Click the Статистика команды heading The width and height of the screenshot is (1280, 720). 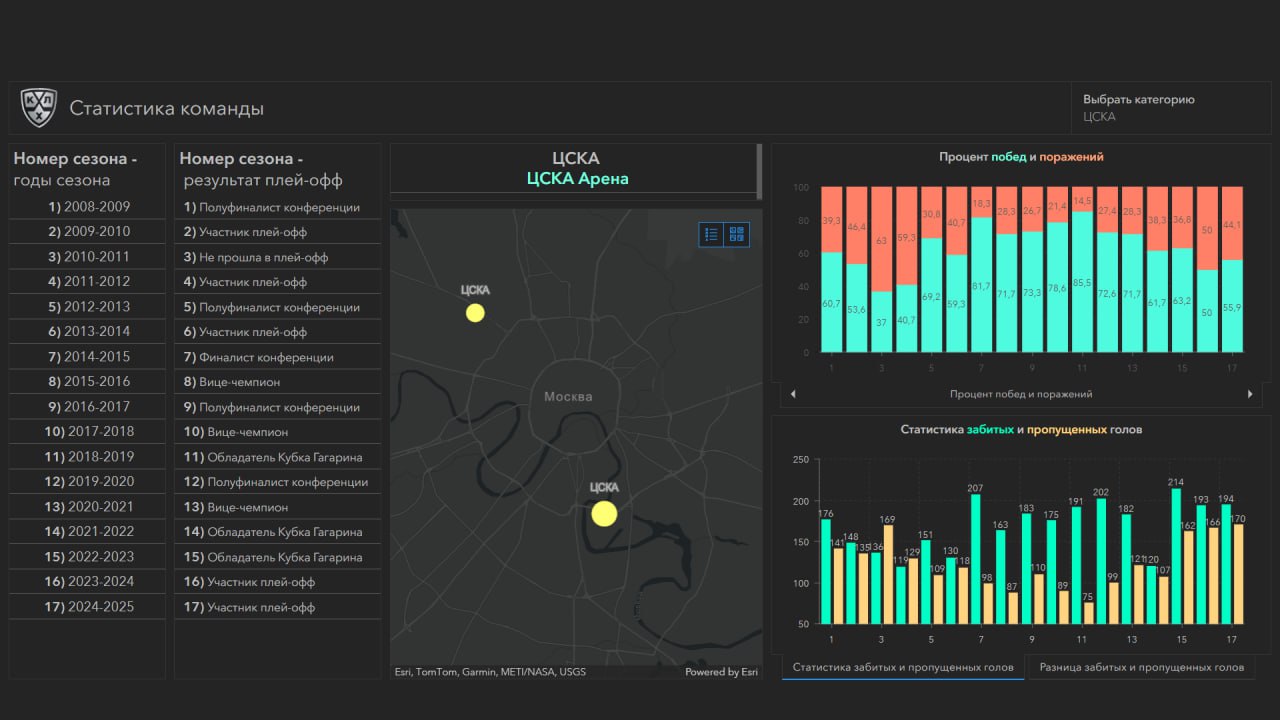(x=167, y=108)
